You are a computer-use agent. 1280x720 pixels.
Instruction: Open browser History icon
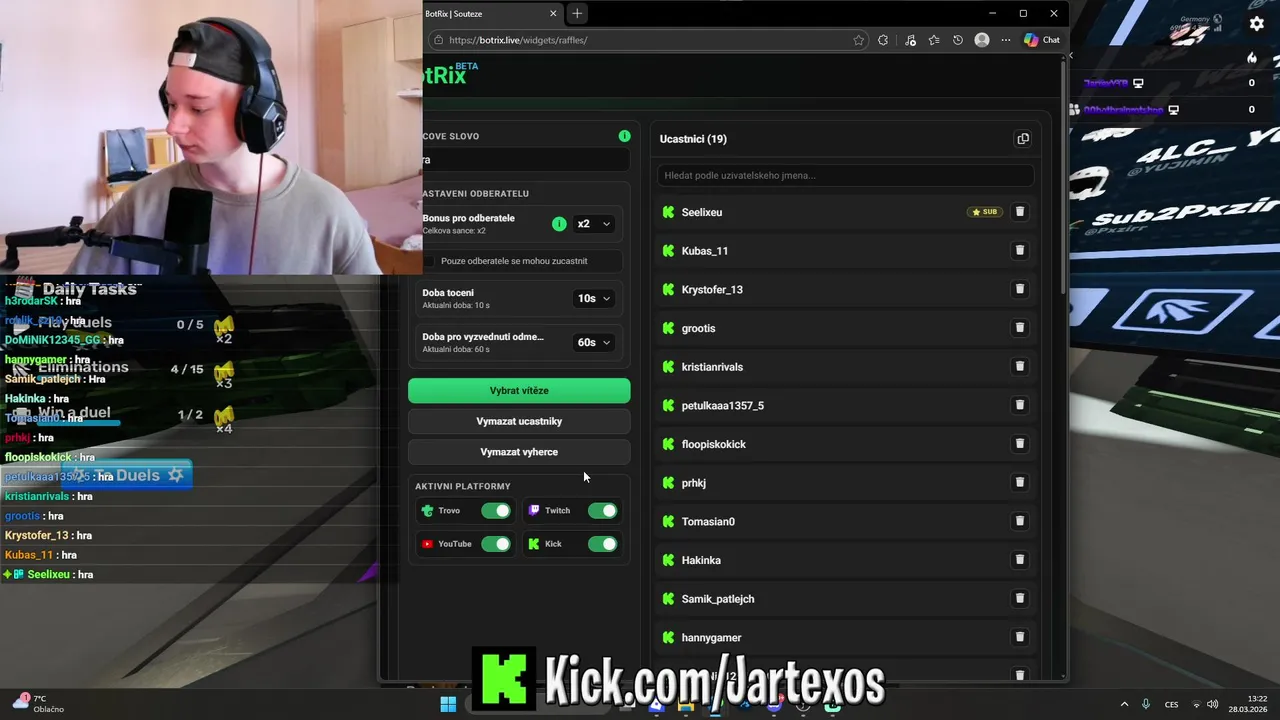958,40
